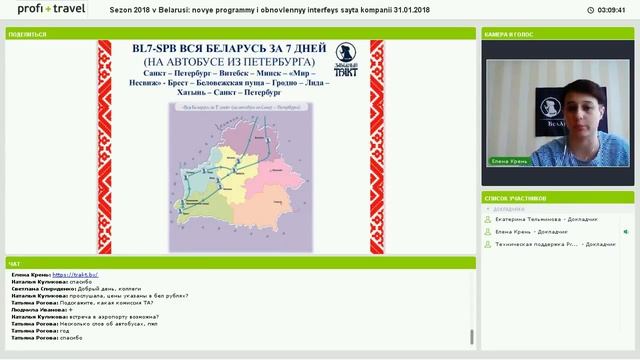This screenshot has width=640, height=360.
Task: Select participant Елена Крень - Докладчик
Action: pyautogui.click(x=531, y=232)
